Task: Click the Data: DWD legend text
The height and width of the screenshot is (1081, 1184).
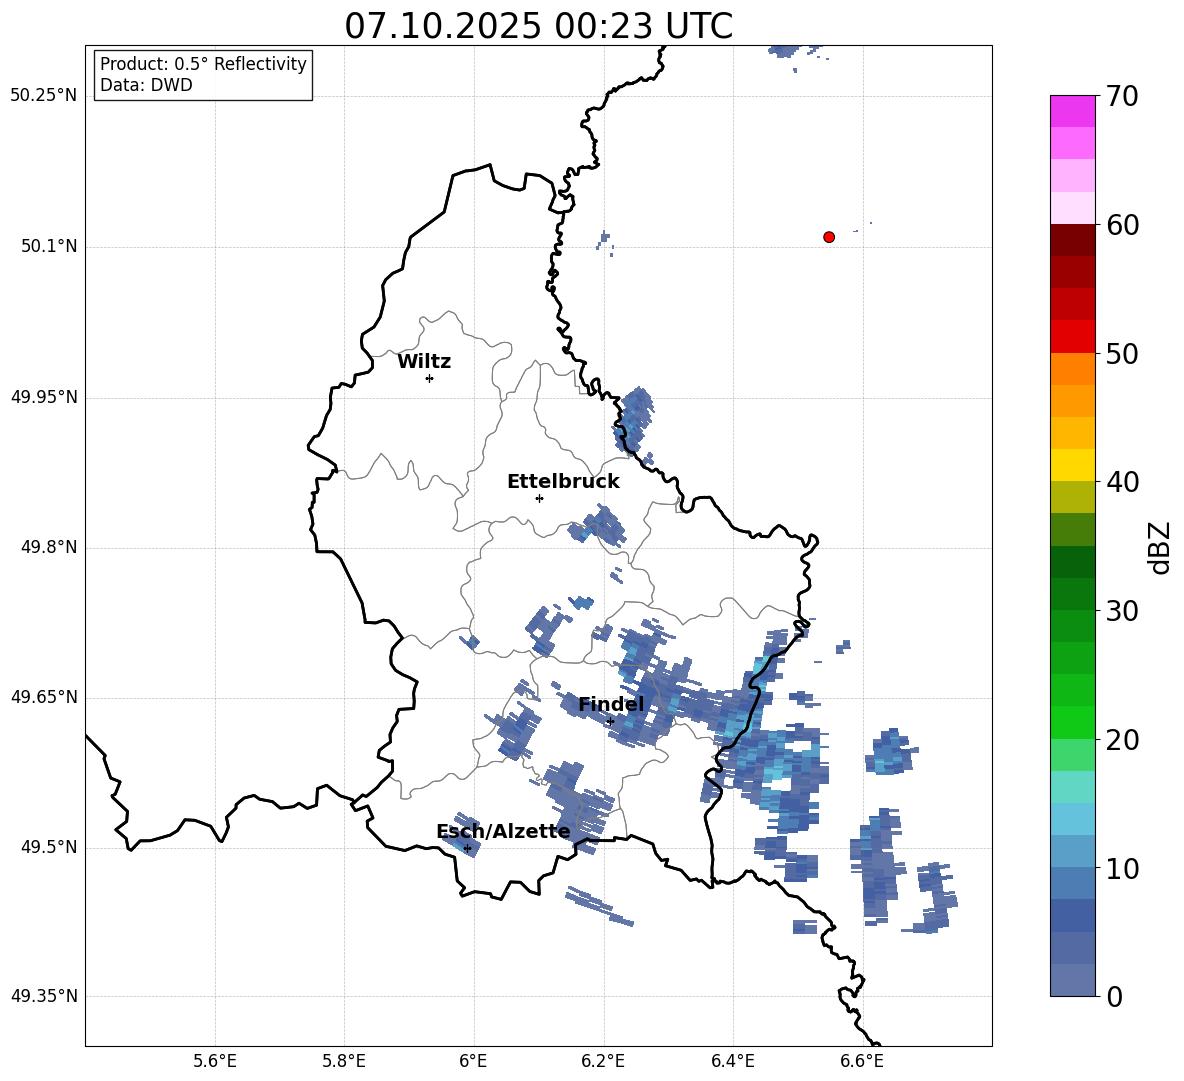Action: (146, 85)
